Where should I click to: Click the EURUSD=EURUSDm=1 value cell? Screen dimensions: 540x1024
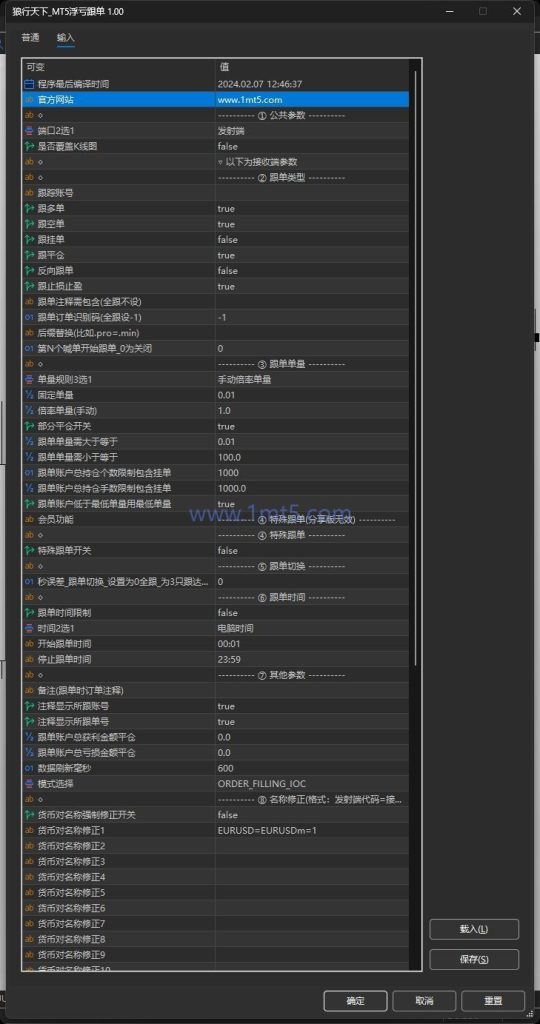[313, 831]
